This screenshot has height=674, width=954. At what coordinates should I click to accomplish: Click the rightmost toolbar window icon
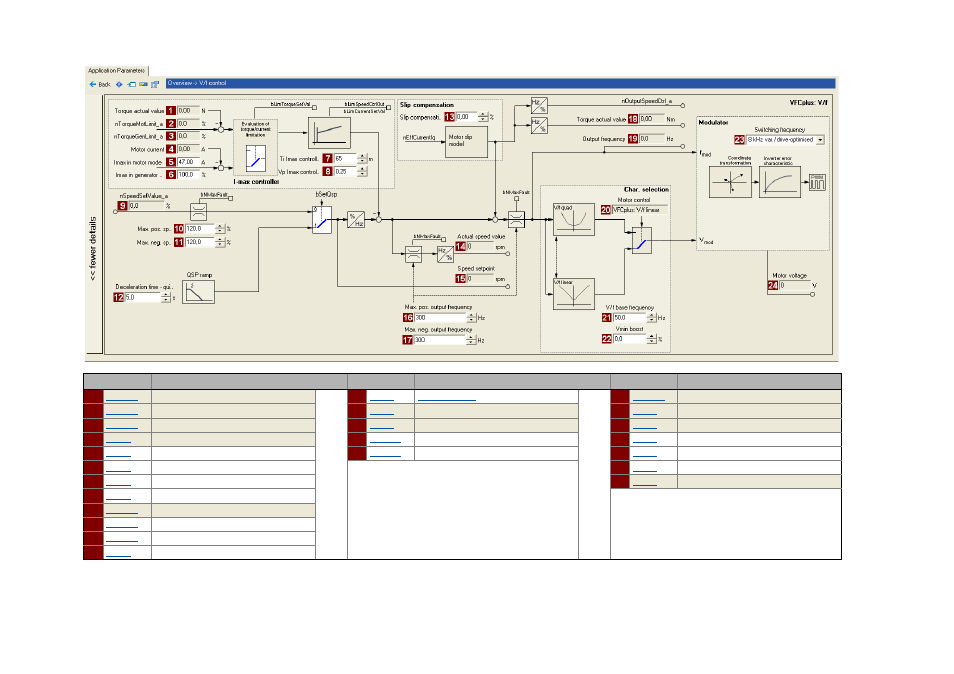tap(155, 85)
